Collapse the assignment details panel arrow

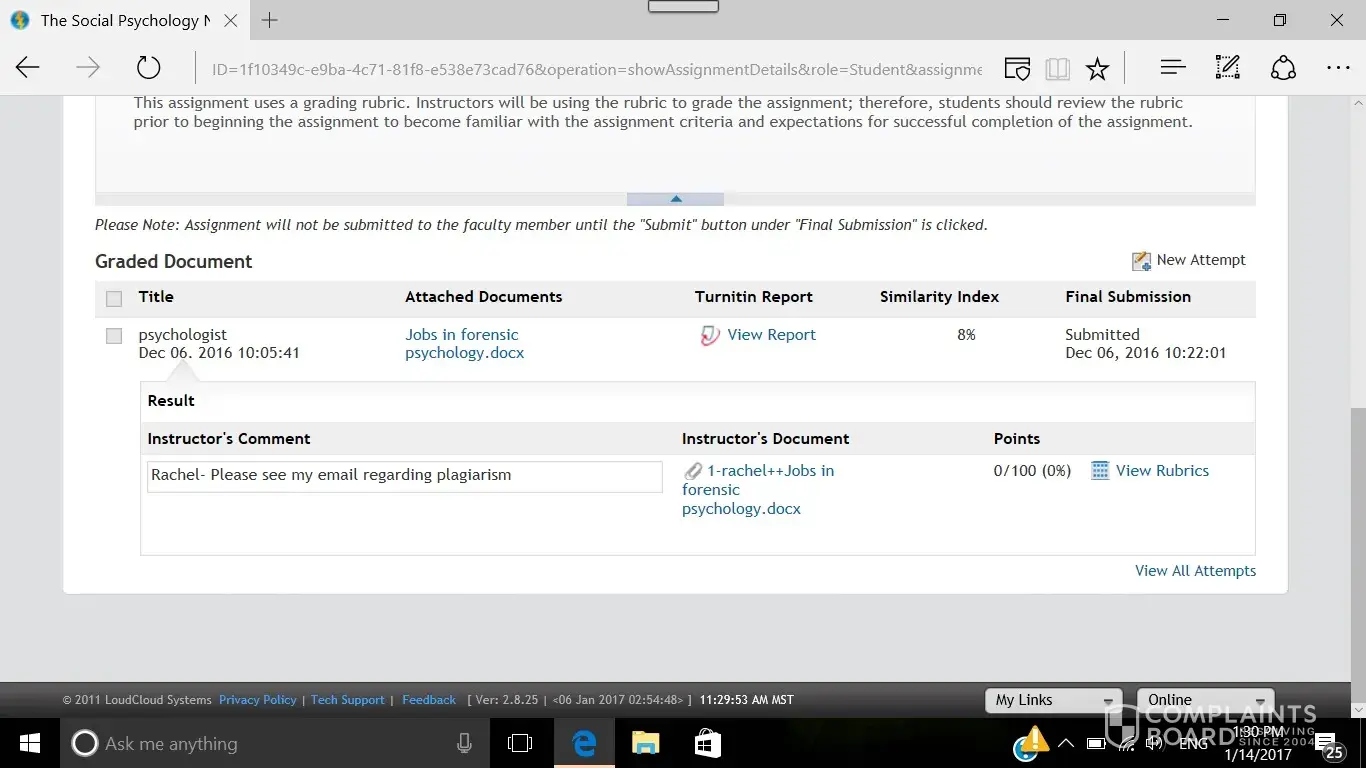(x=675, y=199)
